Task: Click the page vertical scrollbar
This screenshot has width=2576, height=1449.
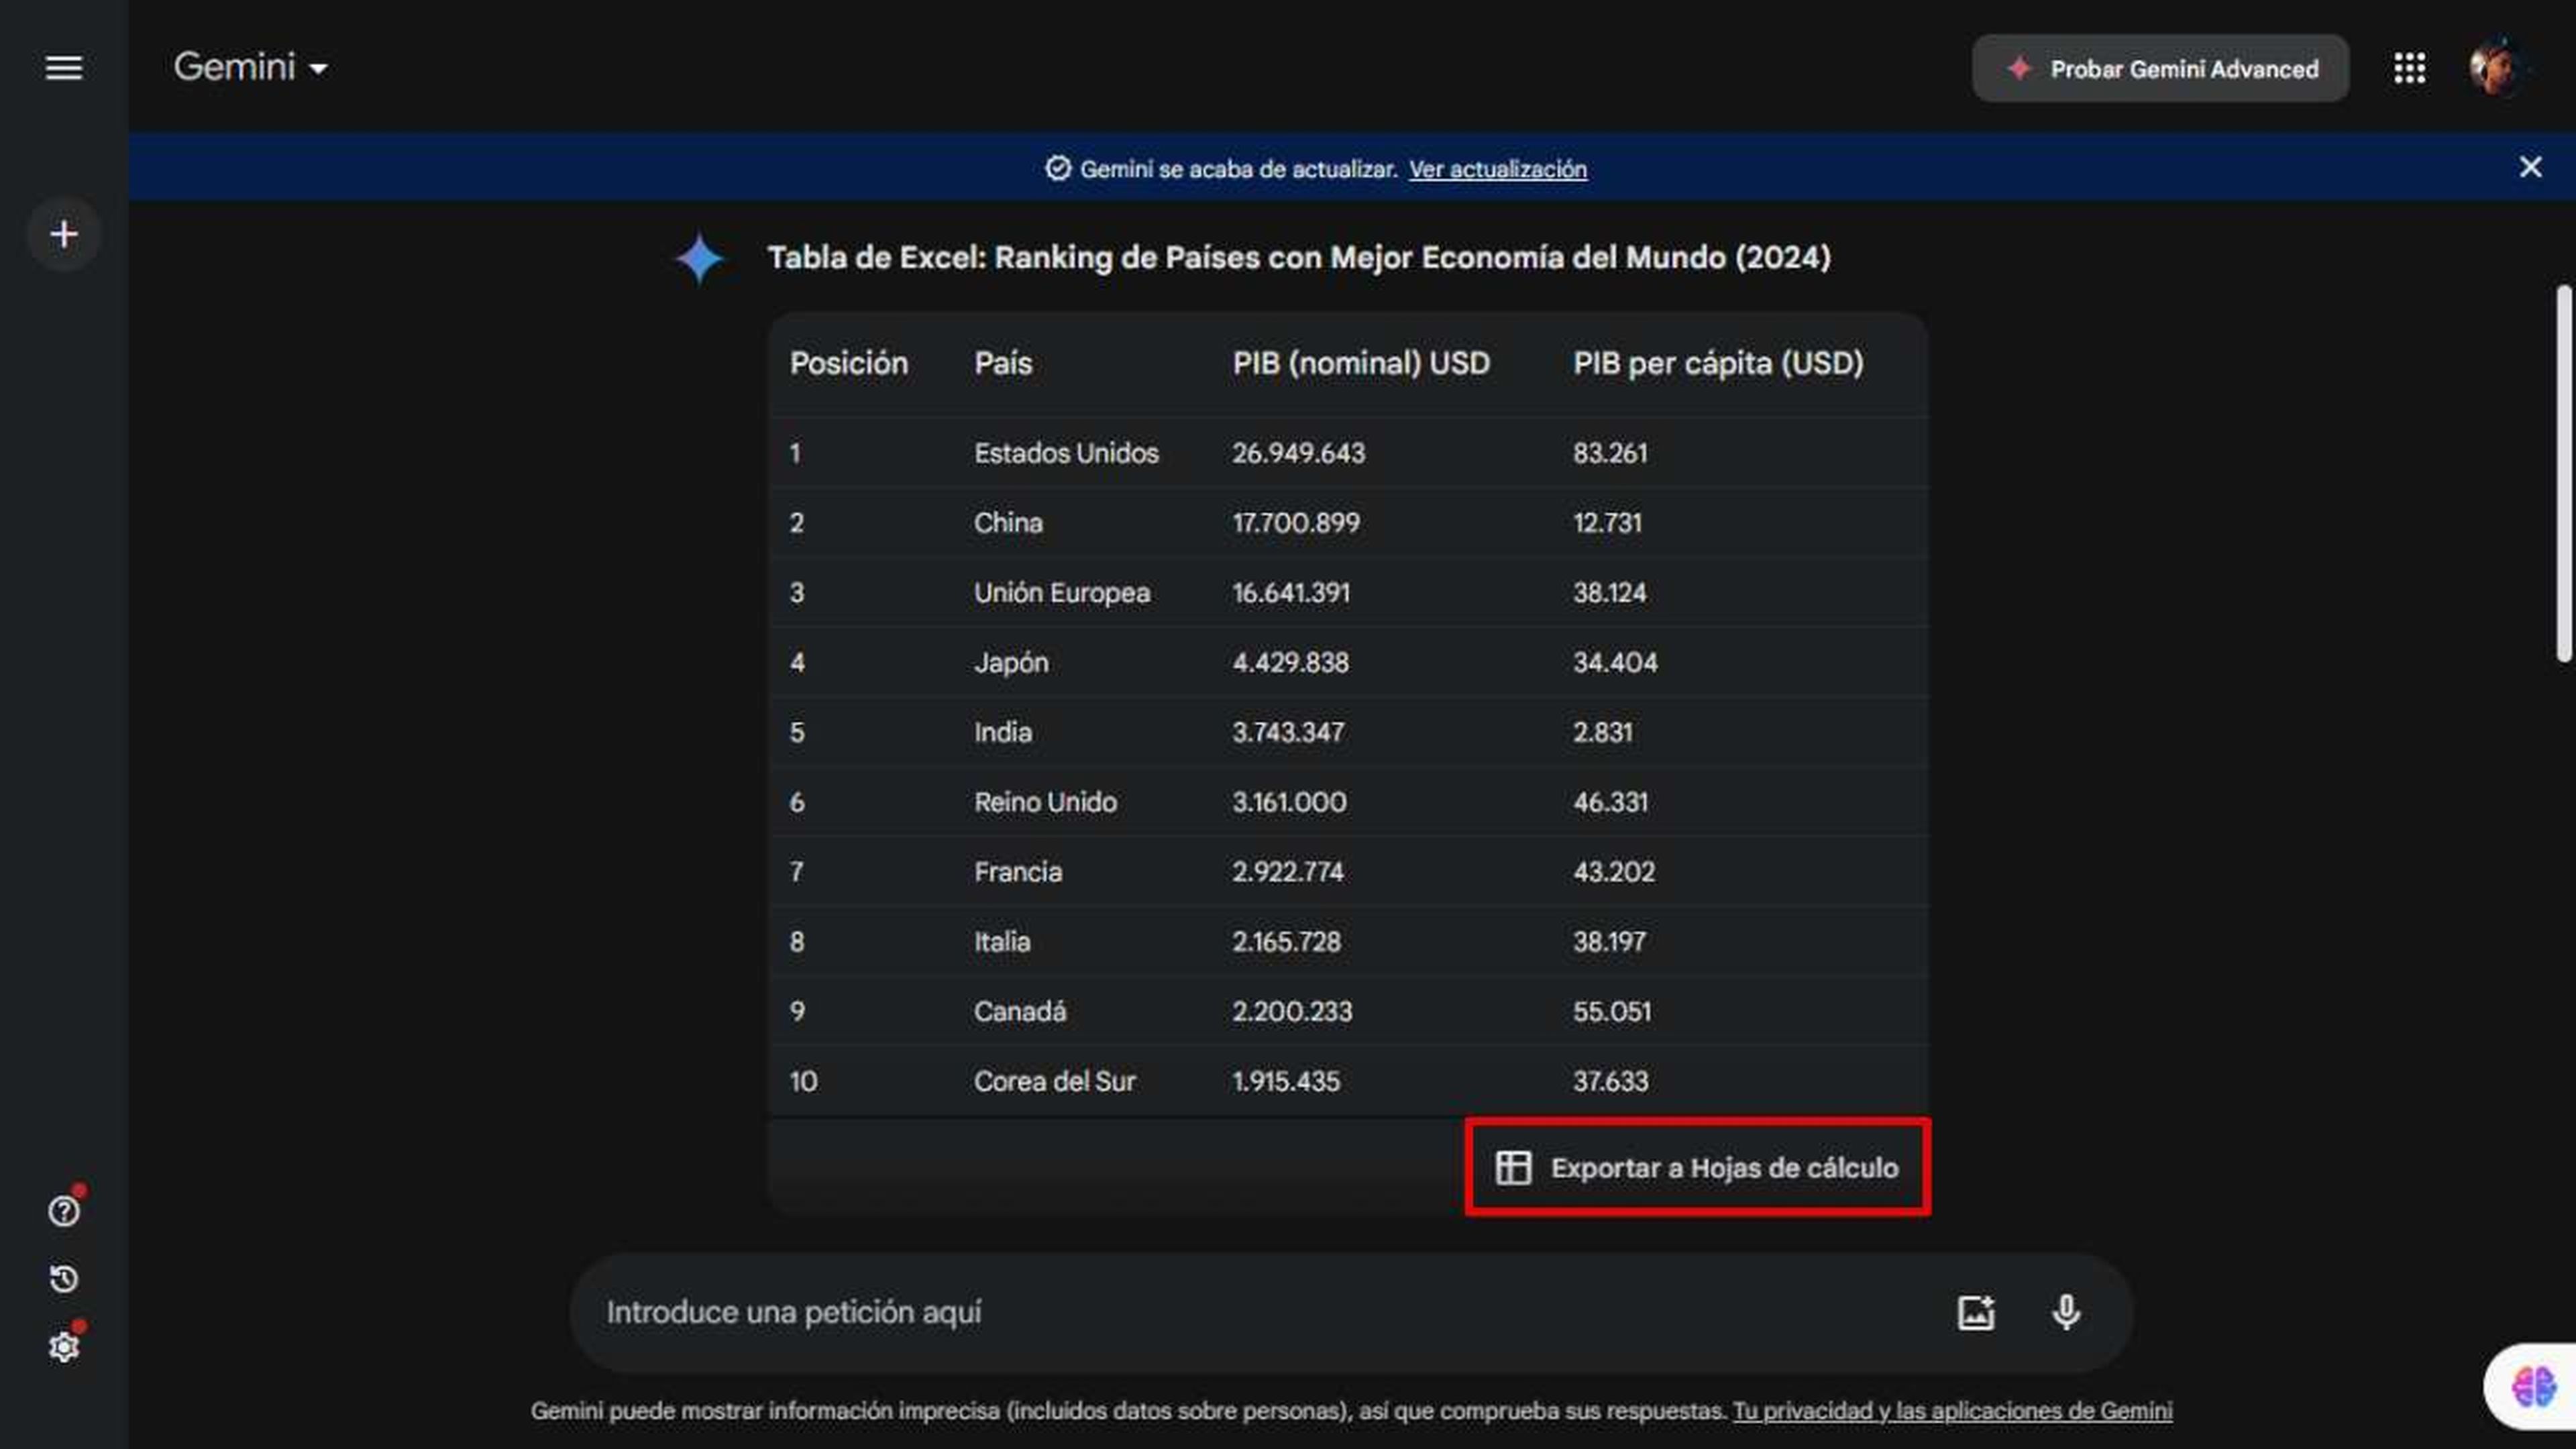Action: 2563,473
